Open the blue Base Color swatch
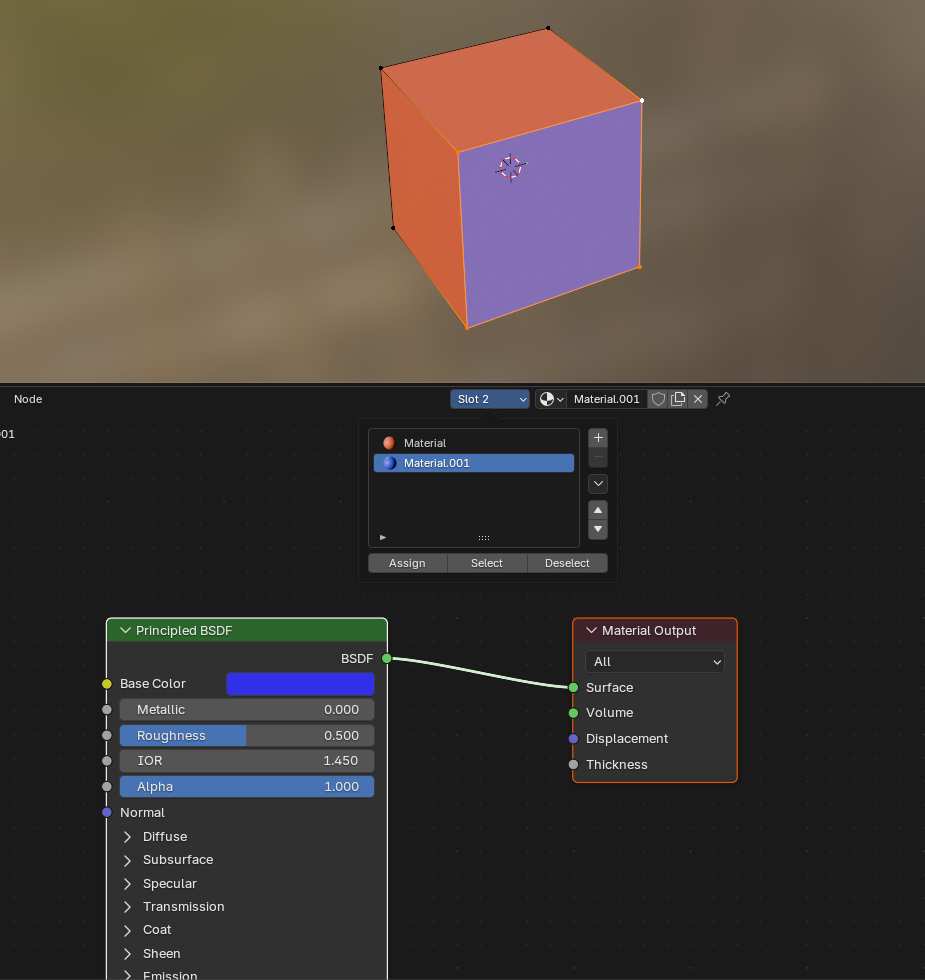The height and width of the screenshot is (980, 925). point(300,684)
